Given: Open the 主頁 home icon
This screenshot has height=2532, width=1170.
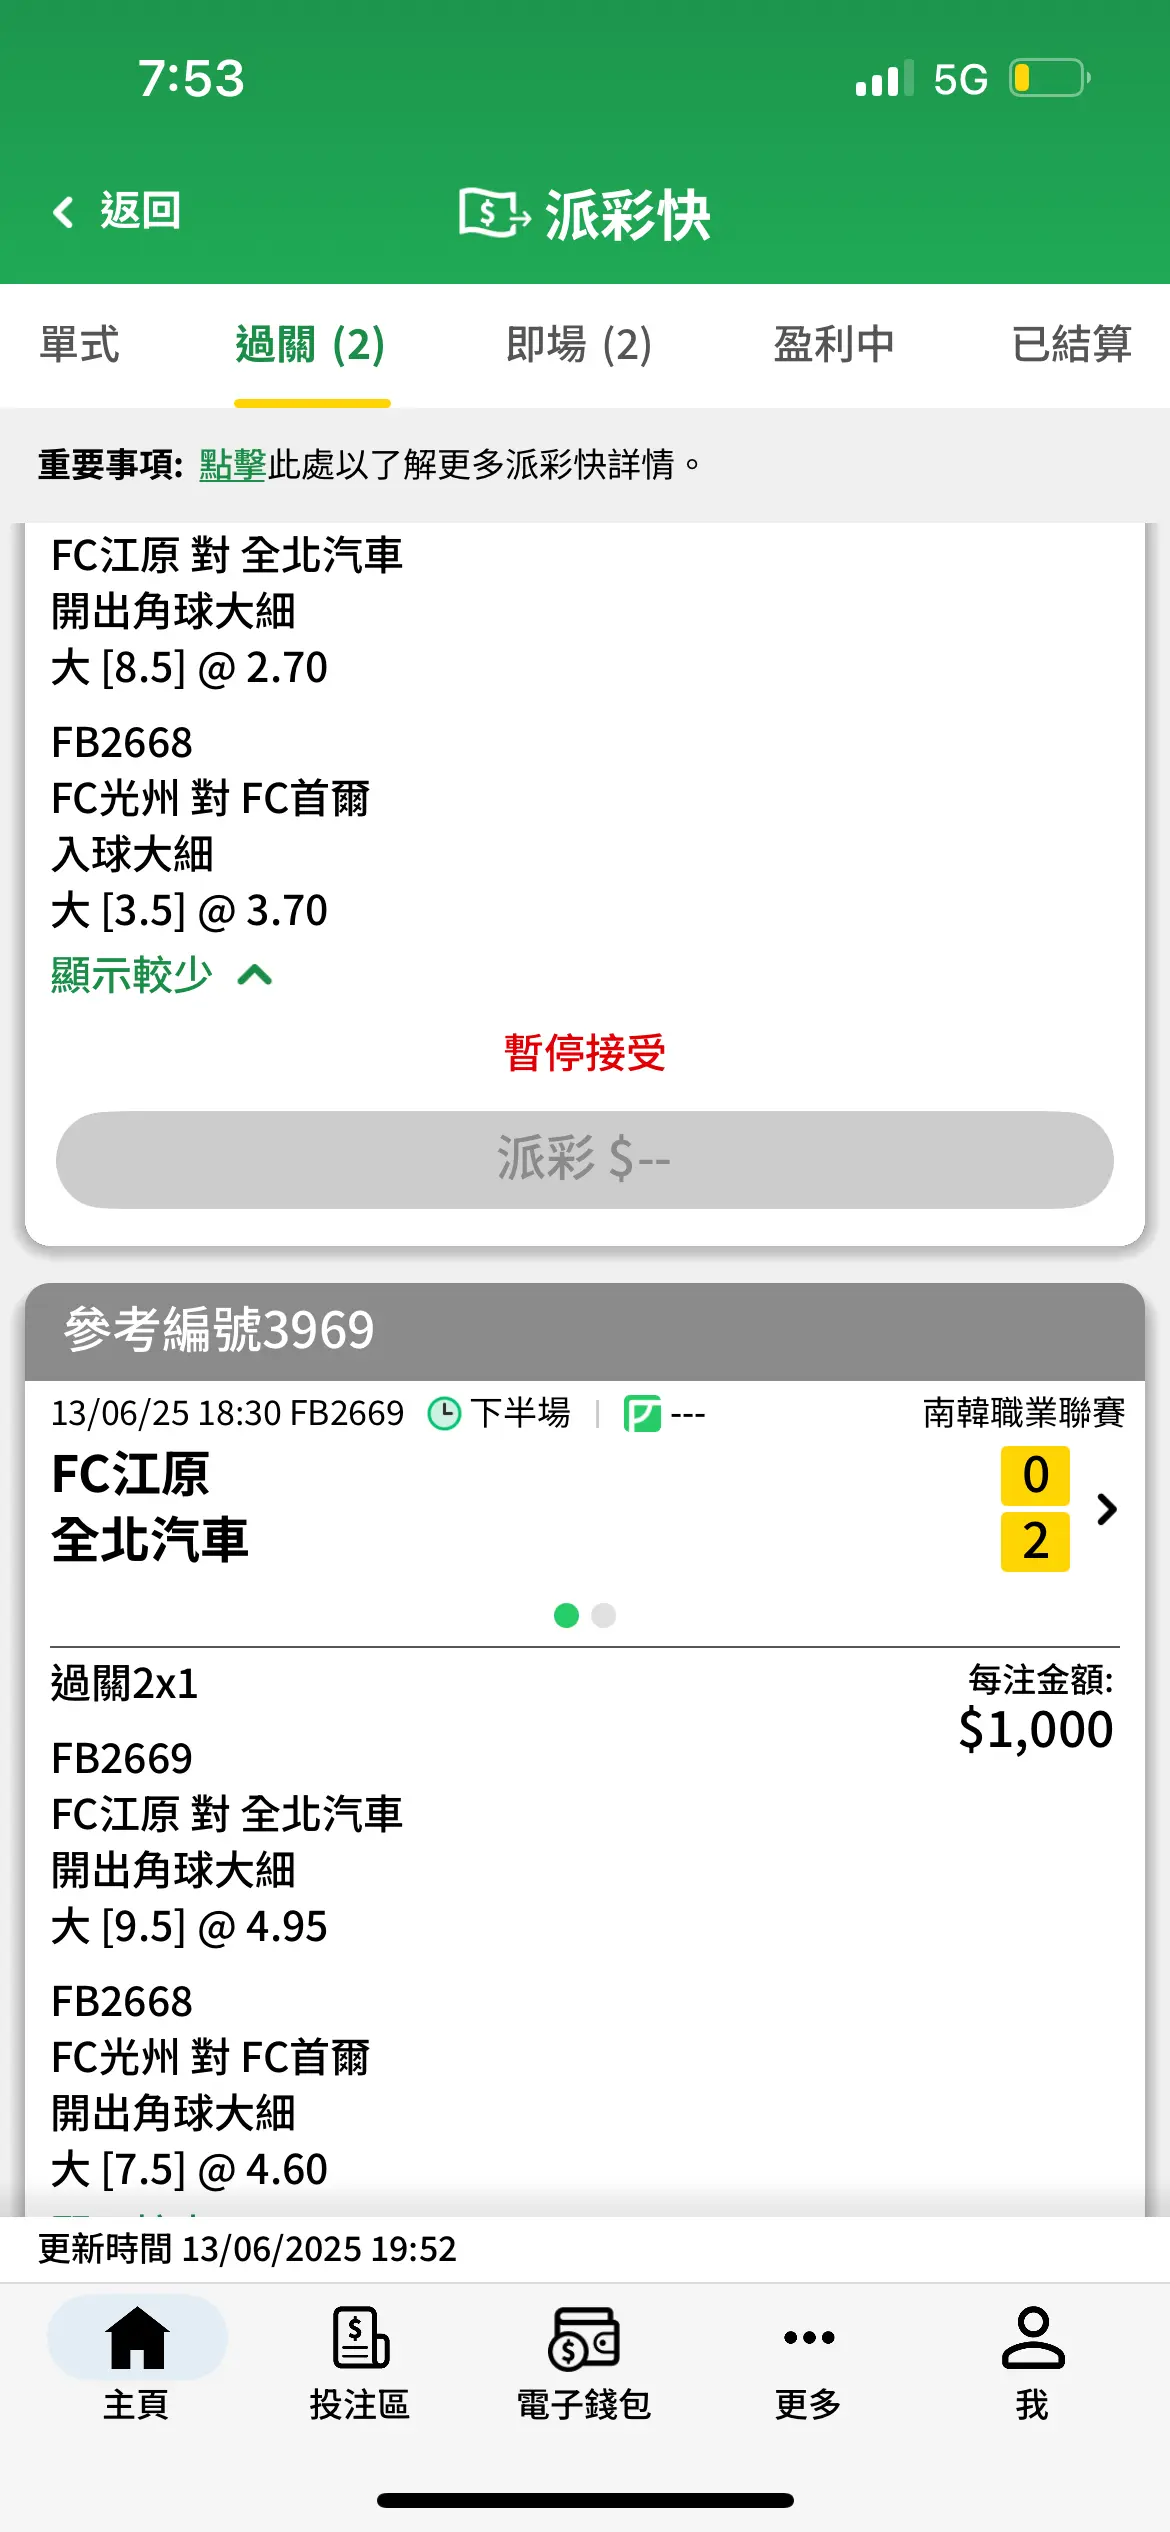Looking at the screenshot, I should [x=137, y=2338].
